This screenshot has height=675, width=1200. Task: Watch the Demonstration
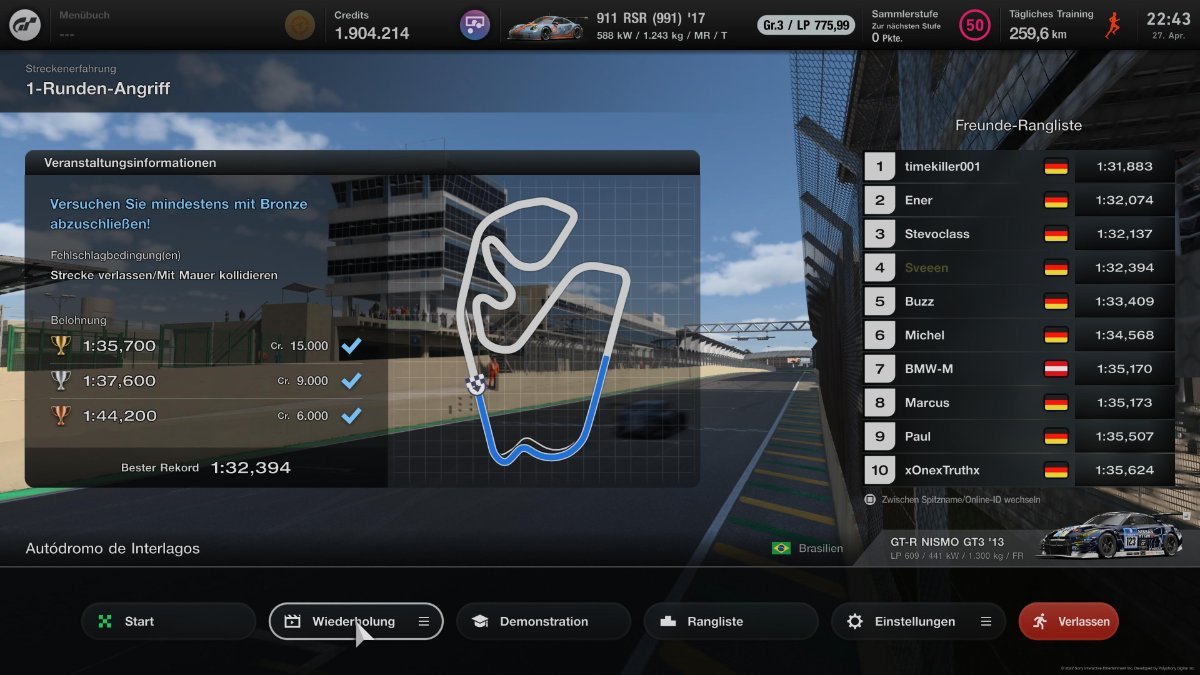coord(543,621)
